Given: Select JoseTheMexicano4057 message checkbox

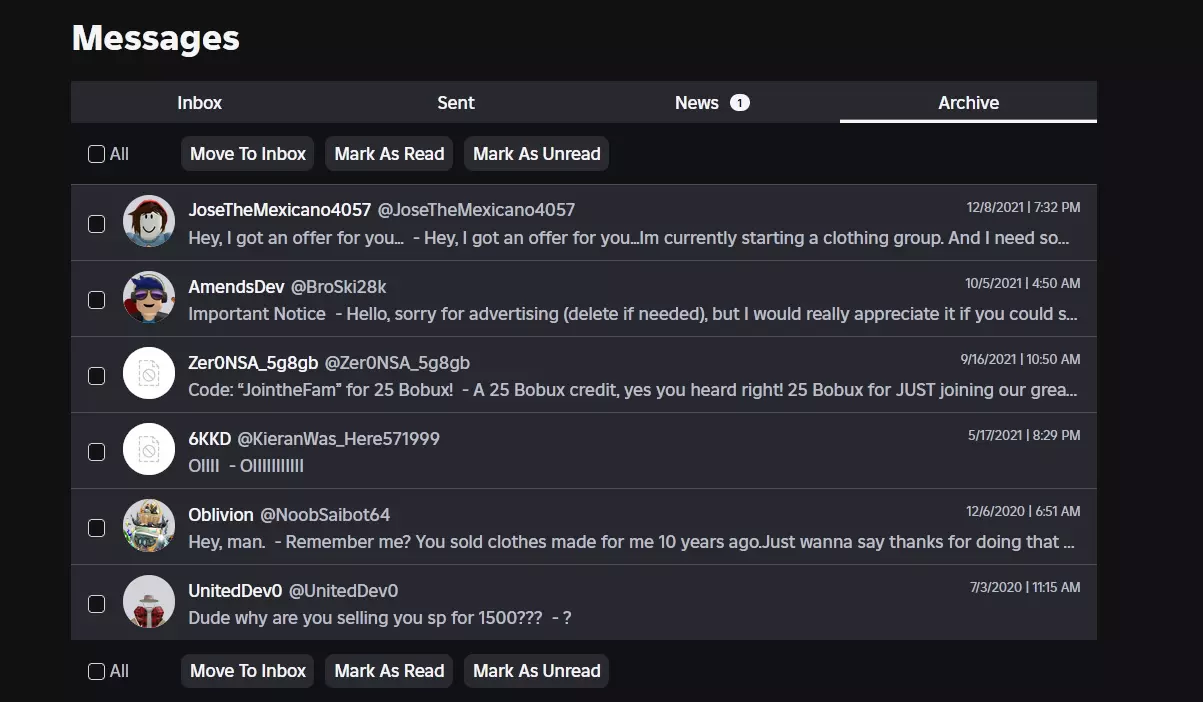Looking at the screenshot, I should pos(96,224).
